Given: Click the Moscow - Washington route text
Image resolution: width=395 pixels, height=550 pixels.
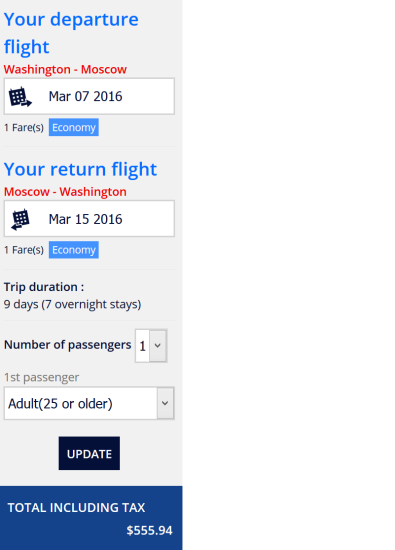Looking at the screenshot, I should coord(65,192).
